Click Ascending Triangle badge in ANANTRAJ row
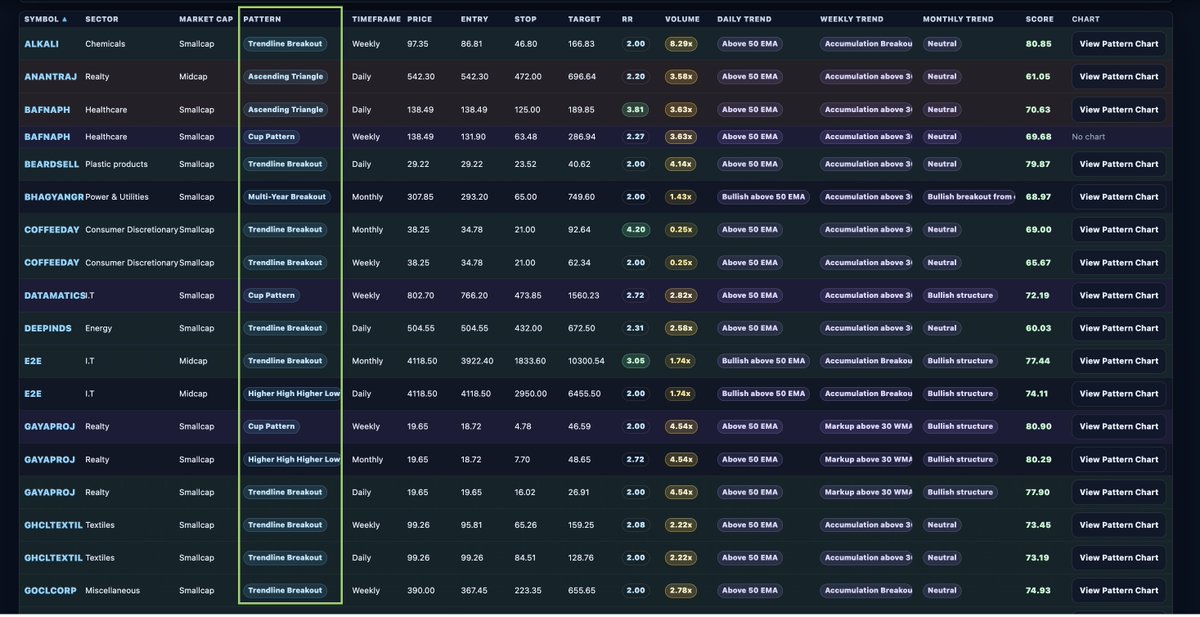The width and height of the screenshot is (1200, 617). pos(285,76)
